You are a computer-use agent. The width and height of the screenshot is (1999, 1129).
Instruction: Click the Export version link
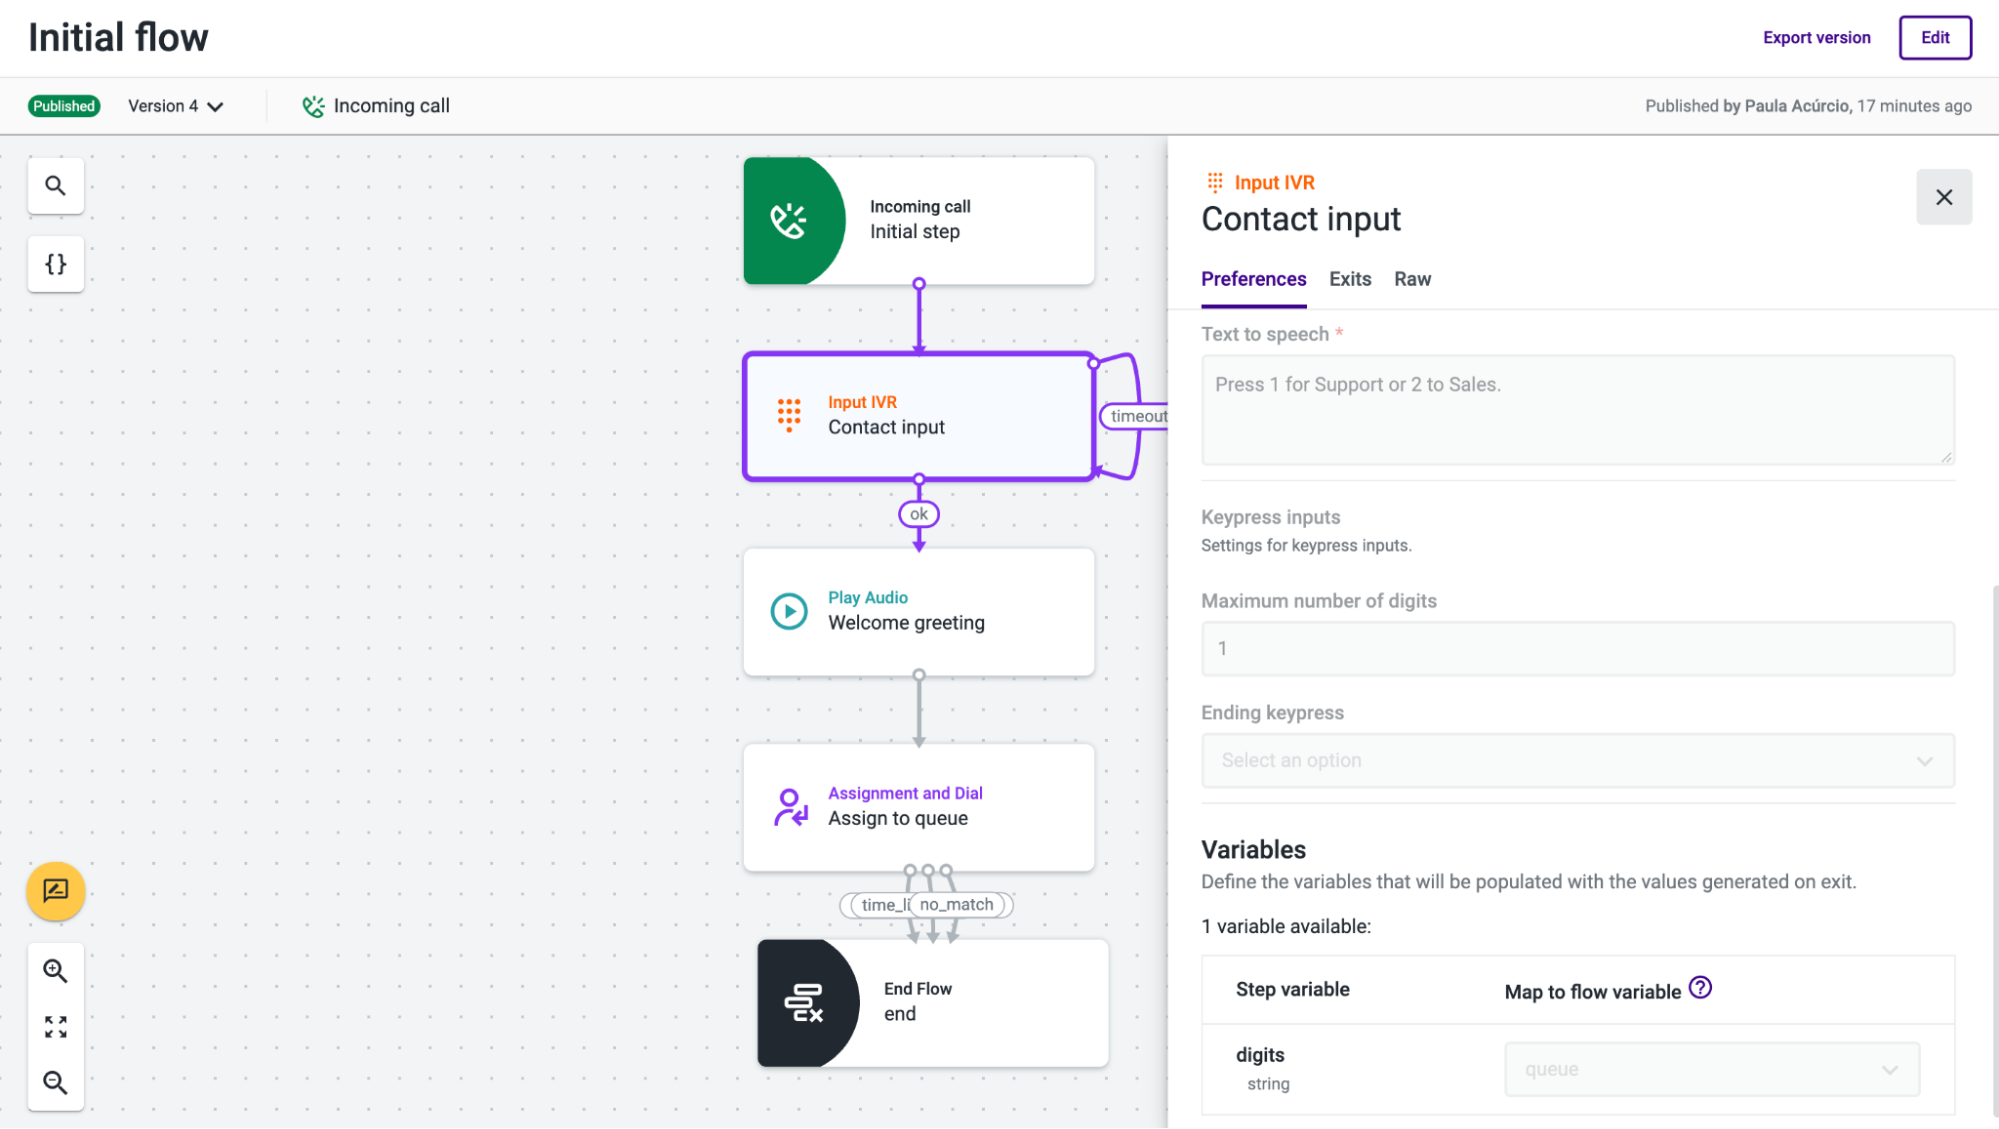click(x=1816, y=38)
